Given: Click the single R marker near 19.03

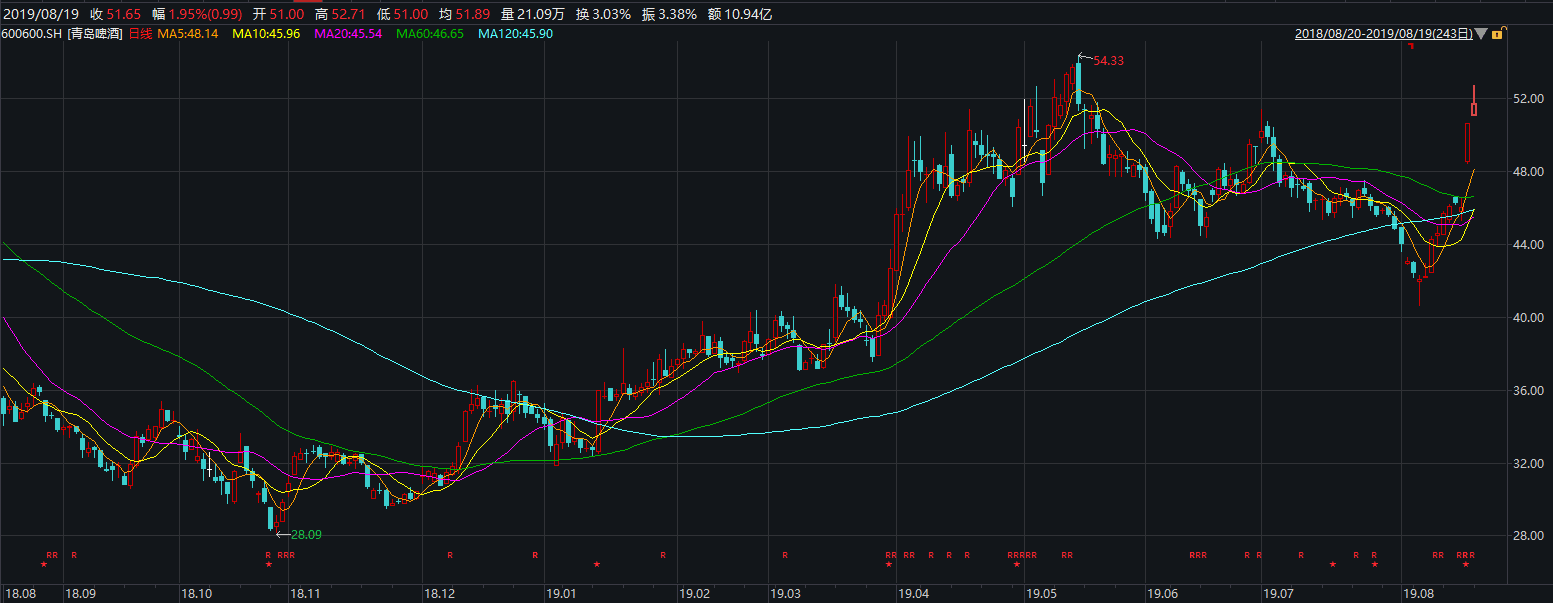Looking at the screenshot, I should [785, 554].
